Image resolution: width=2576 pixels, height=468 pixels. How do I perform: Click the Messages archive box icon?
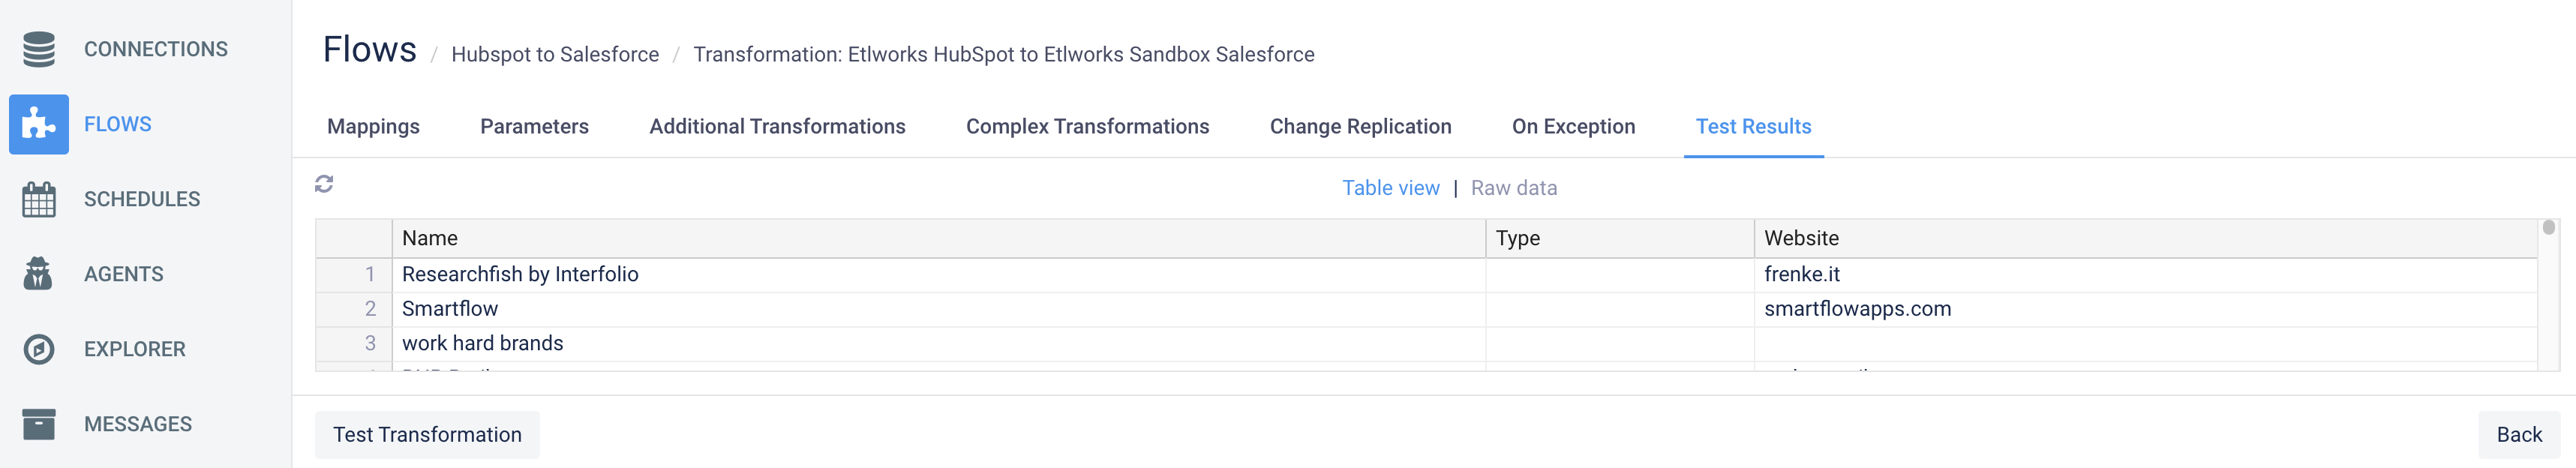(39, 424)
